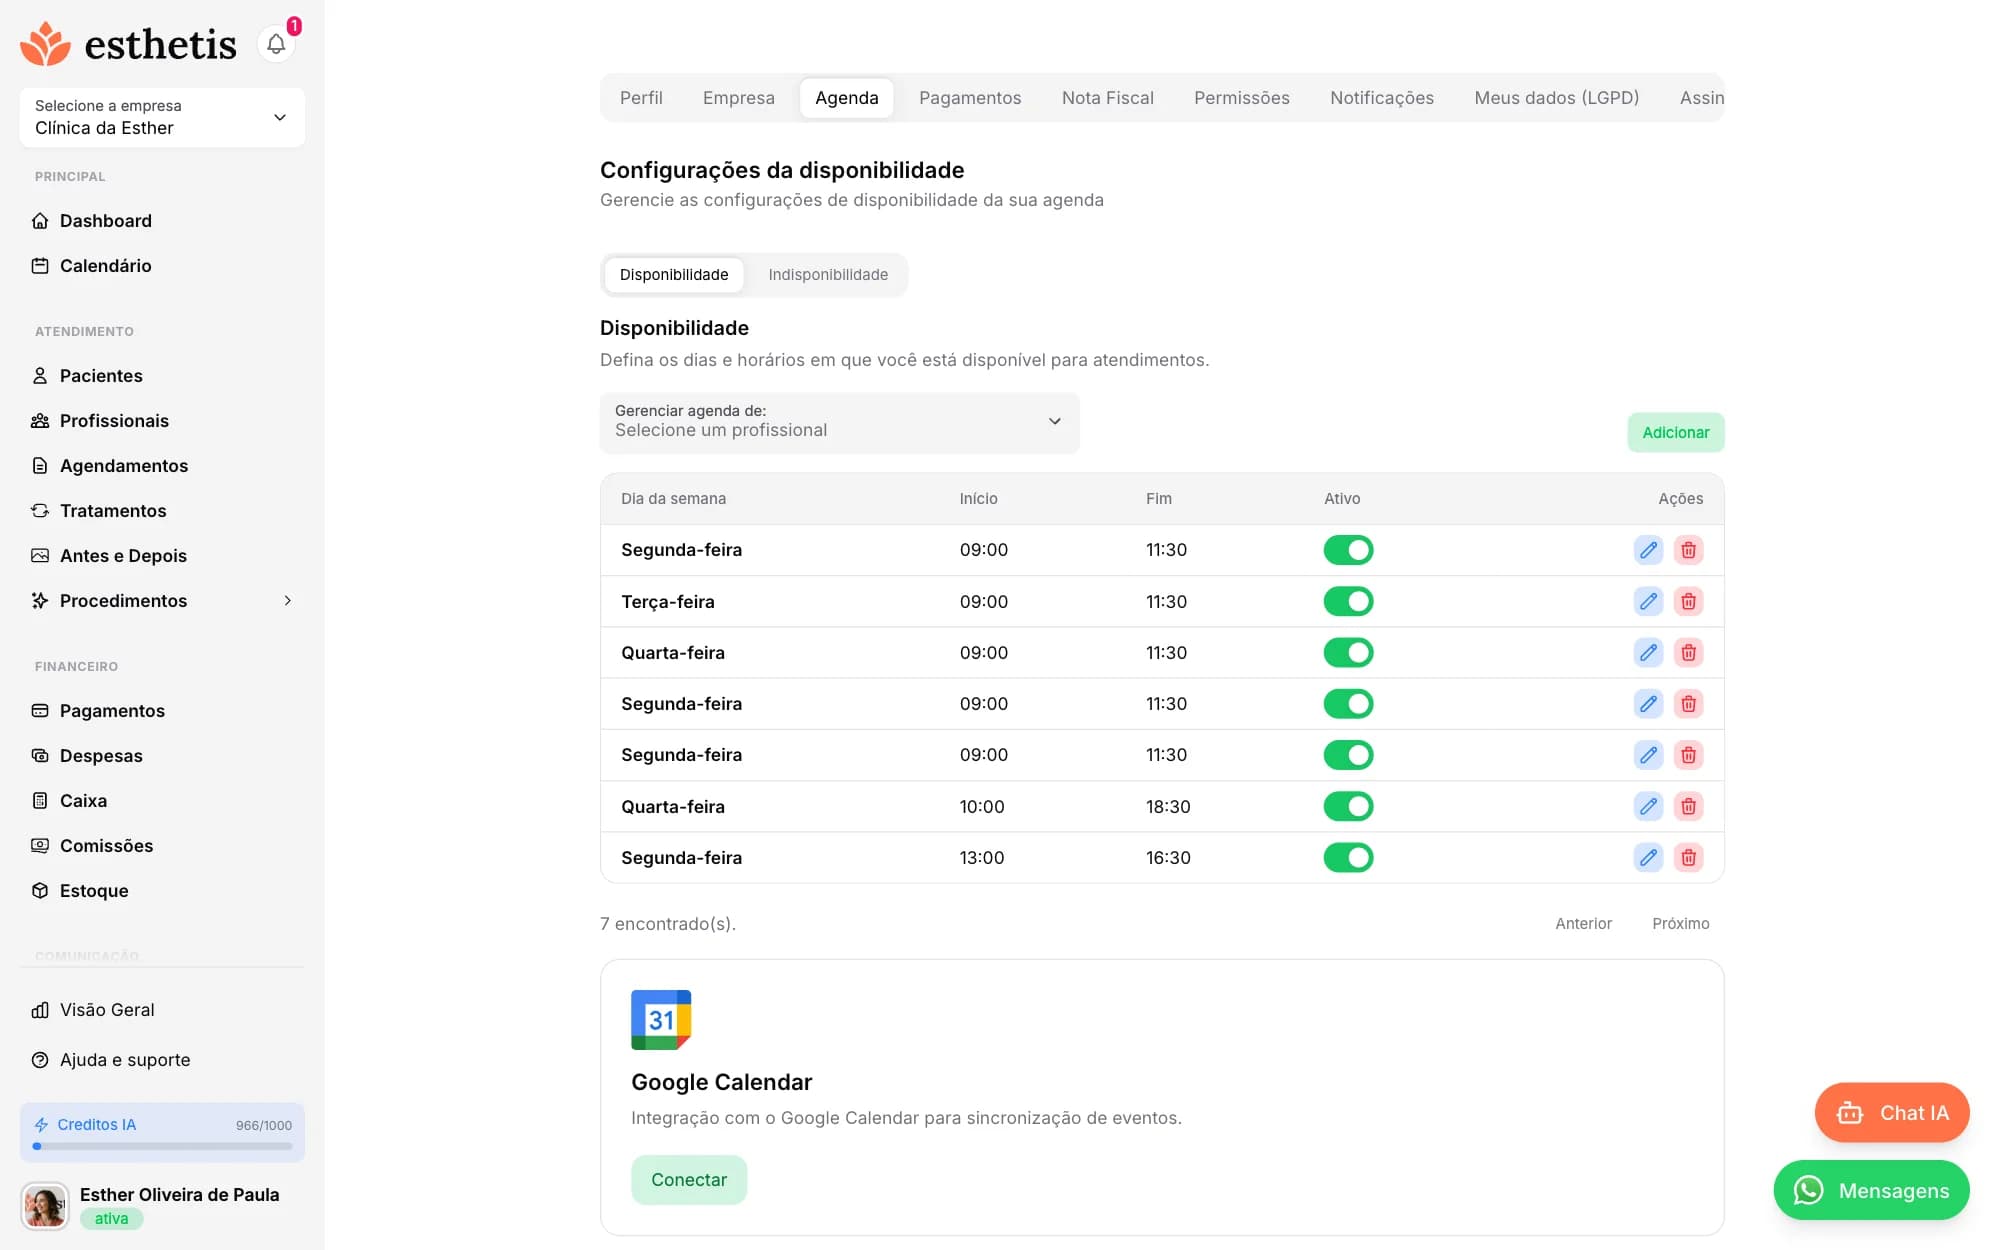Click the 13:00 start time cell
Screen dimensions: 2000x1250
pos(981,857)
